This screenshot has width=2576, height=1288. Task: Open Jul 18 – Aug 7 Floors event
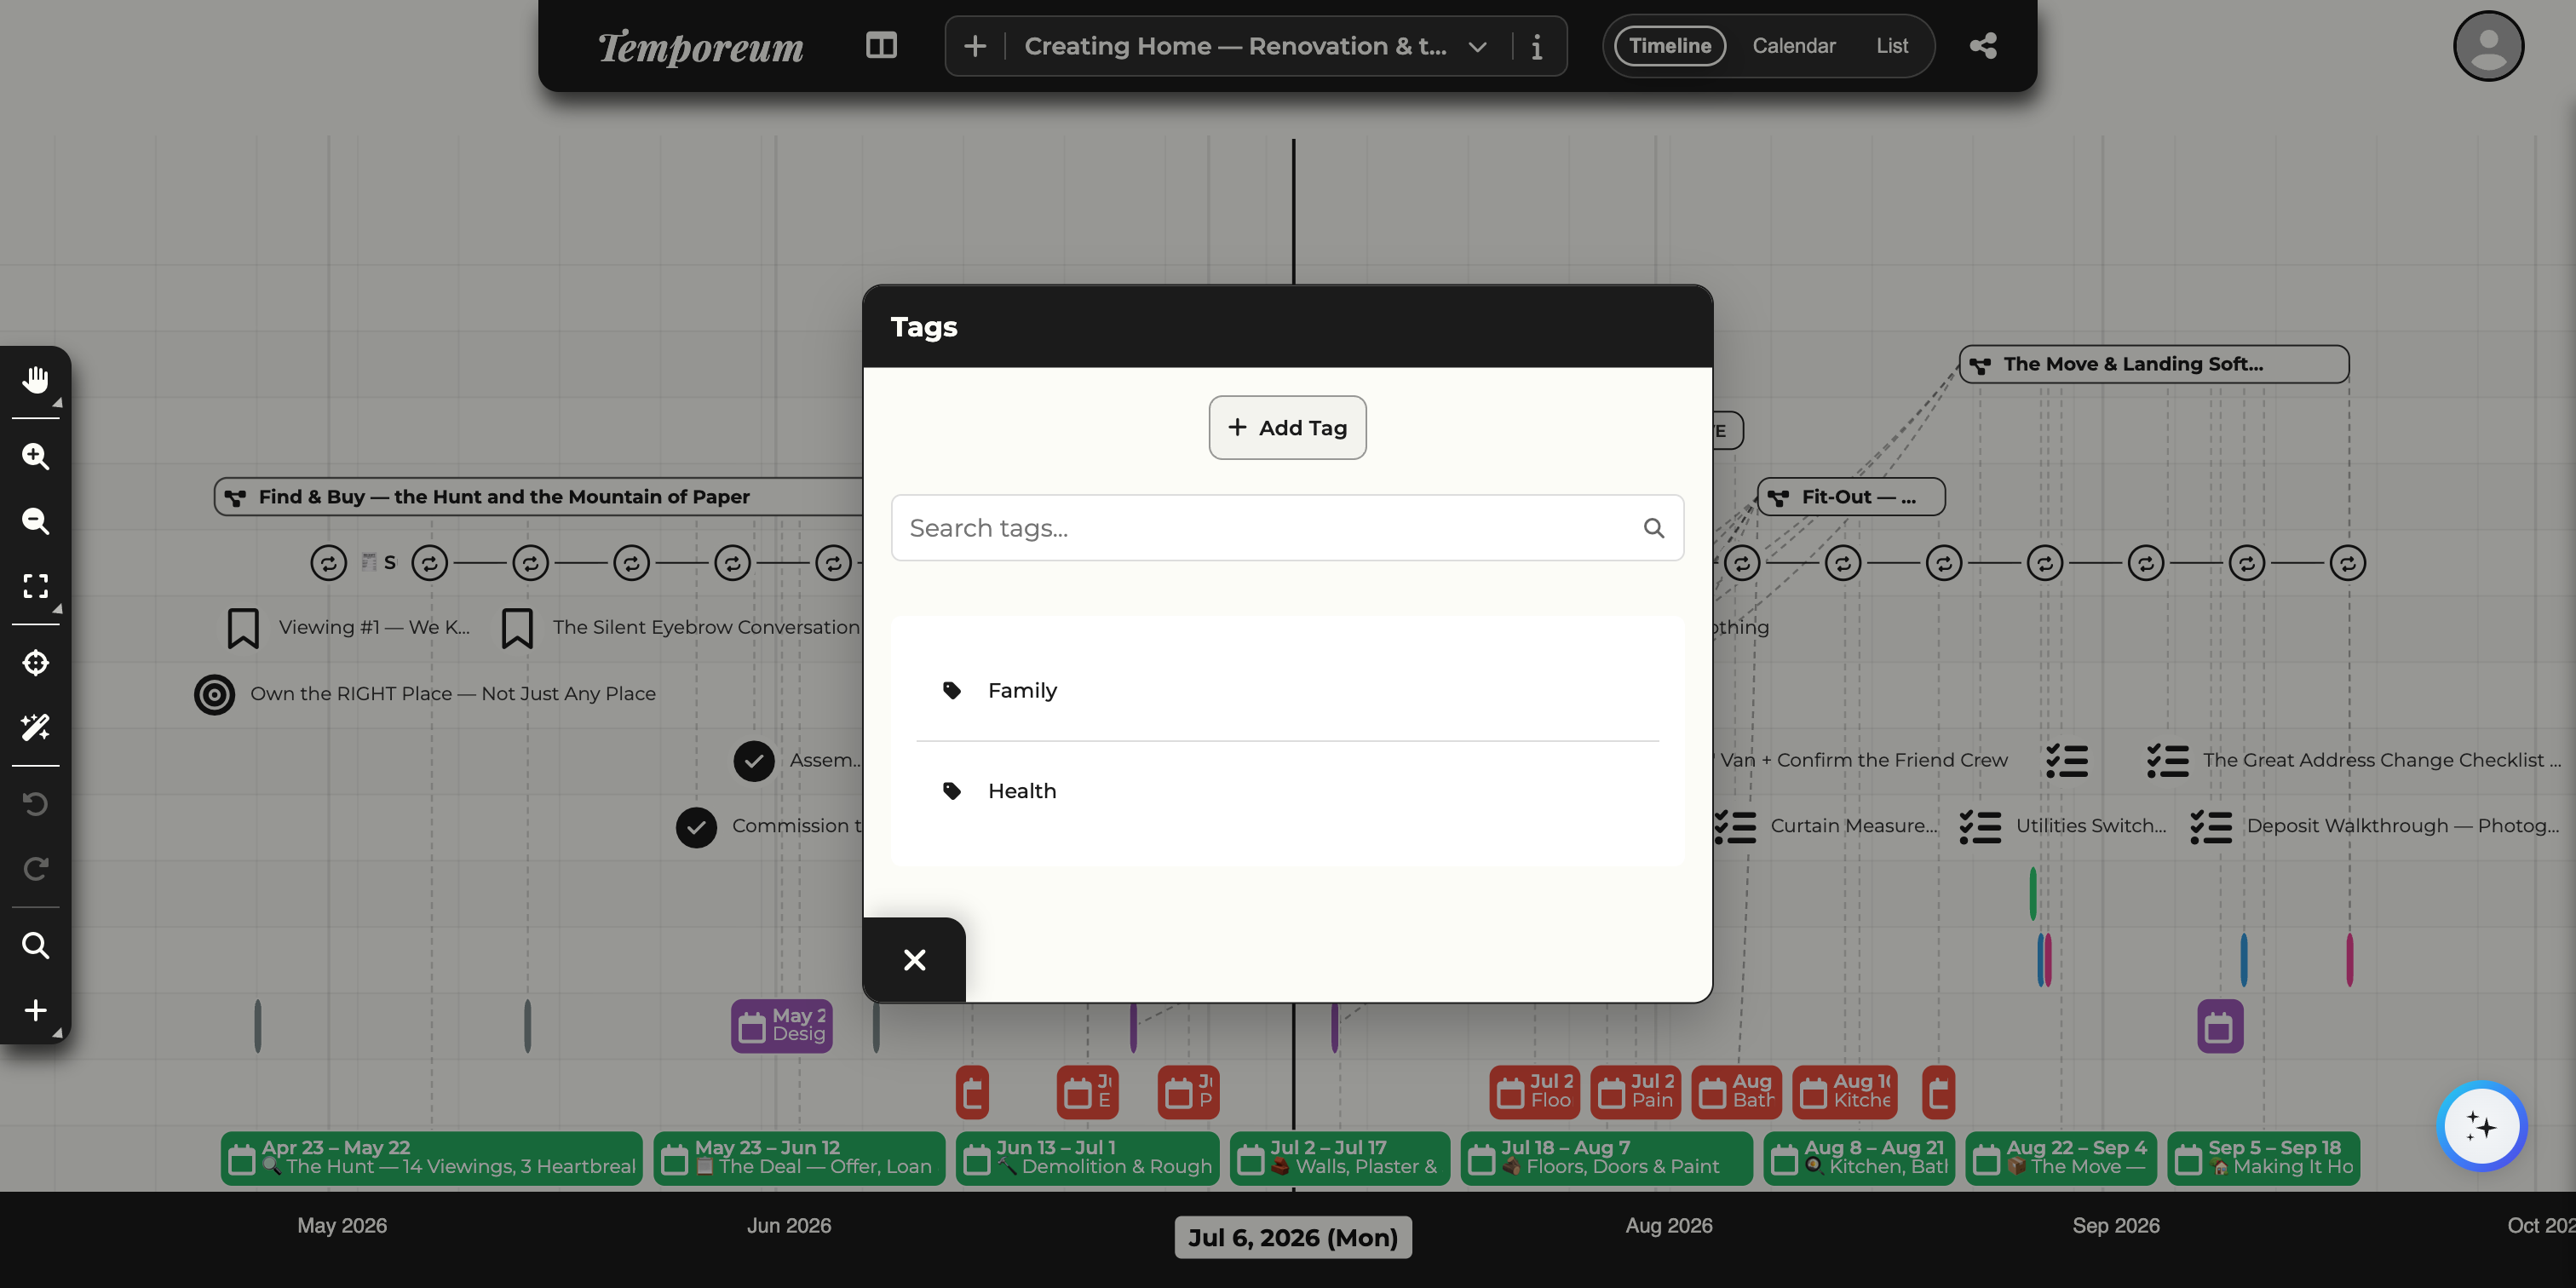pos(1607,1158)
